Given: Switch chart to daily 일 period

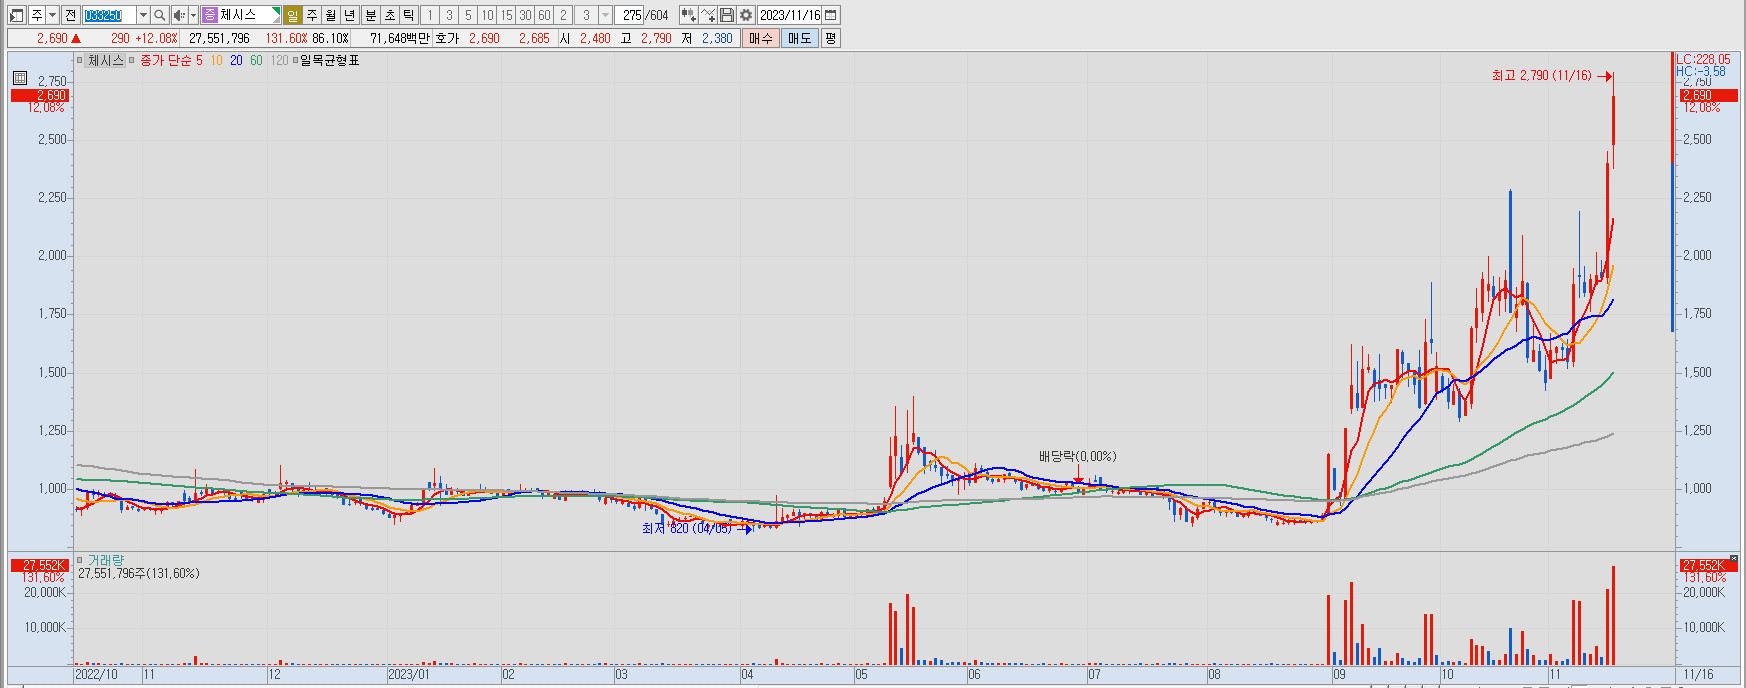Looking at the screenshot, I should (x=292, y=15).
